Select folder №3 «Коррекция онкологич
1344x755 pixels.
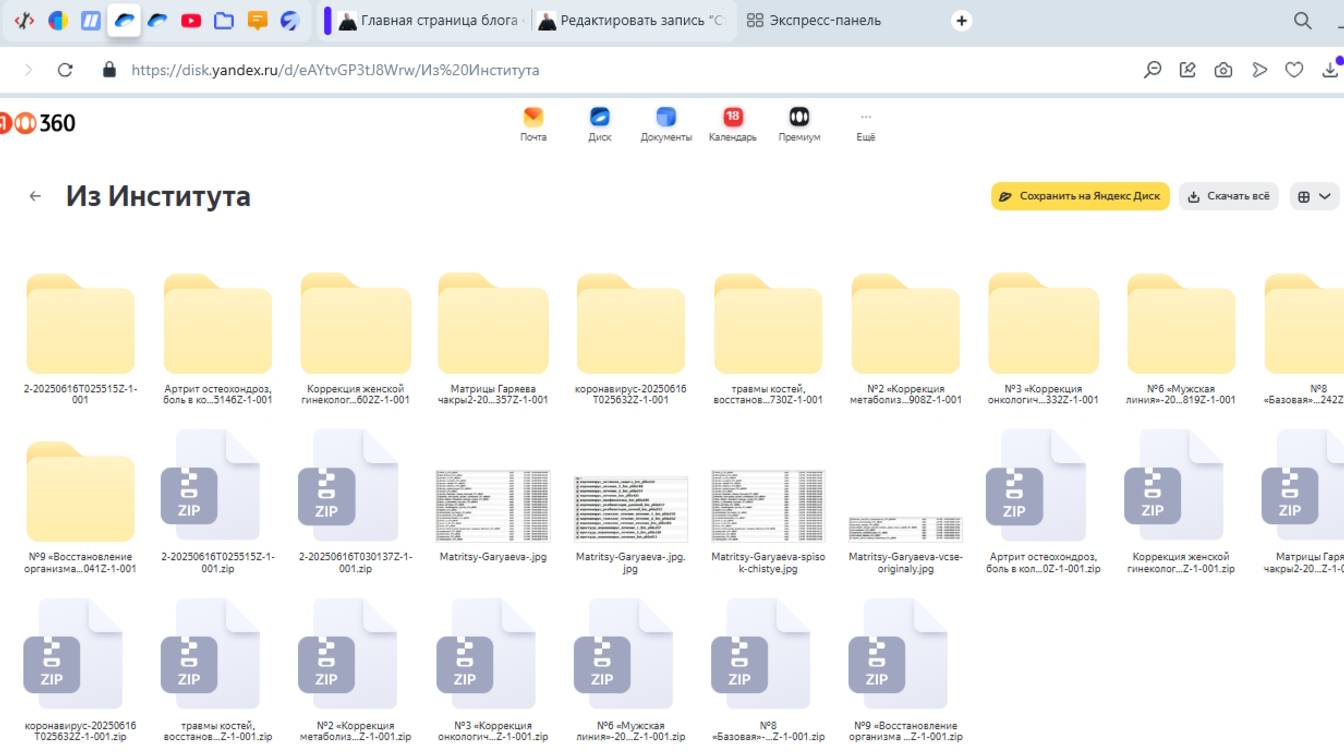pyautogui.click(x=1044, y=338)
